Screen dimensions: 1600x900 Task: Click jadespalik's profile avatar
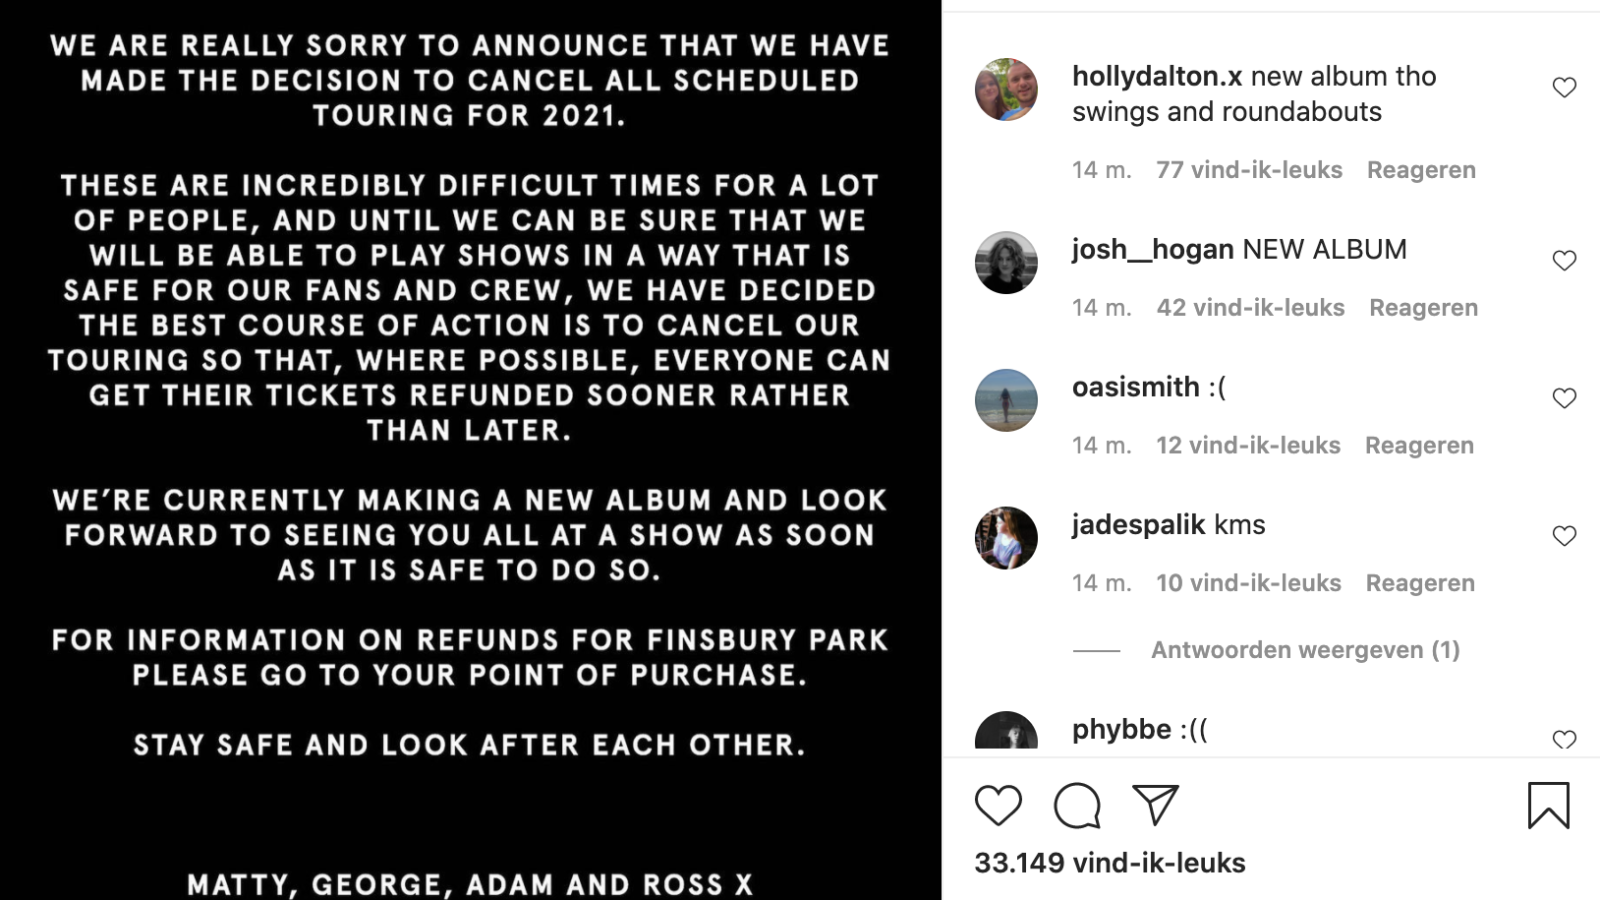coord(1006,538)
